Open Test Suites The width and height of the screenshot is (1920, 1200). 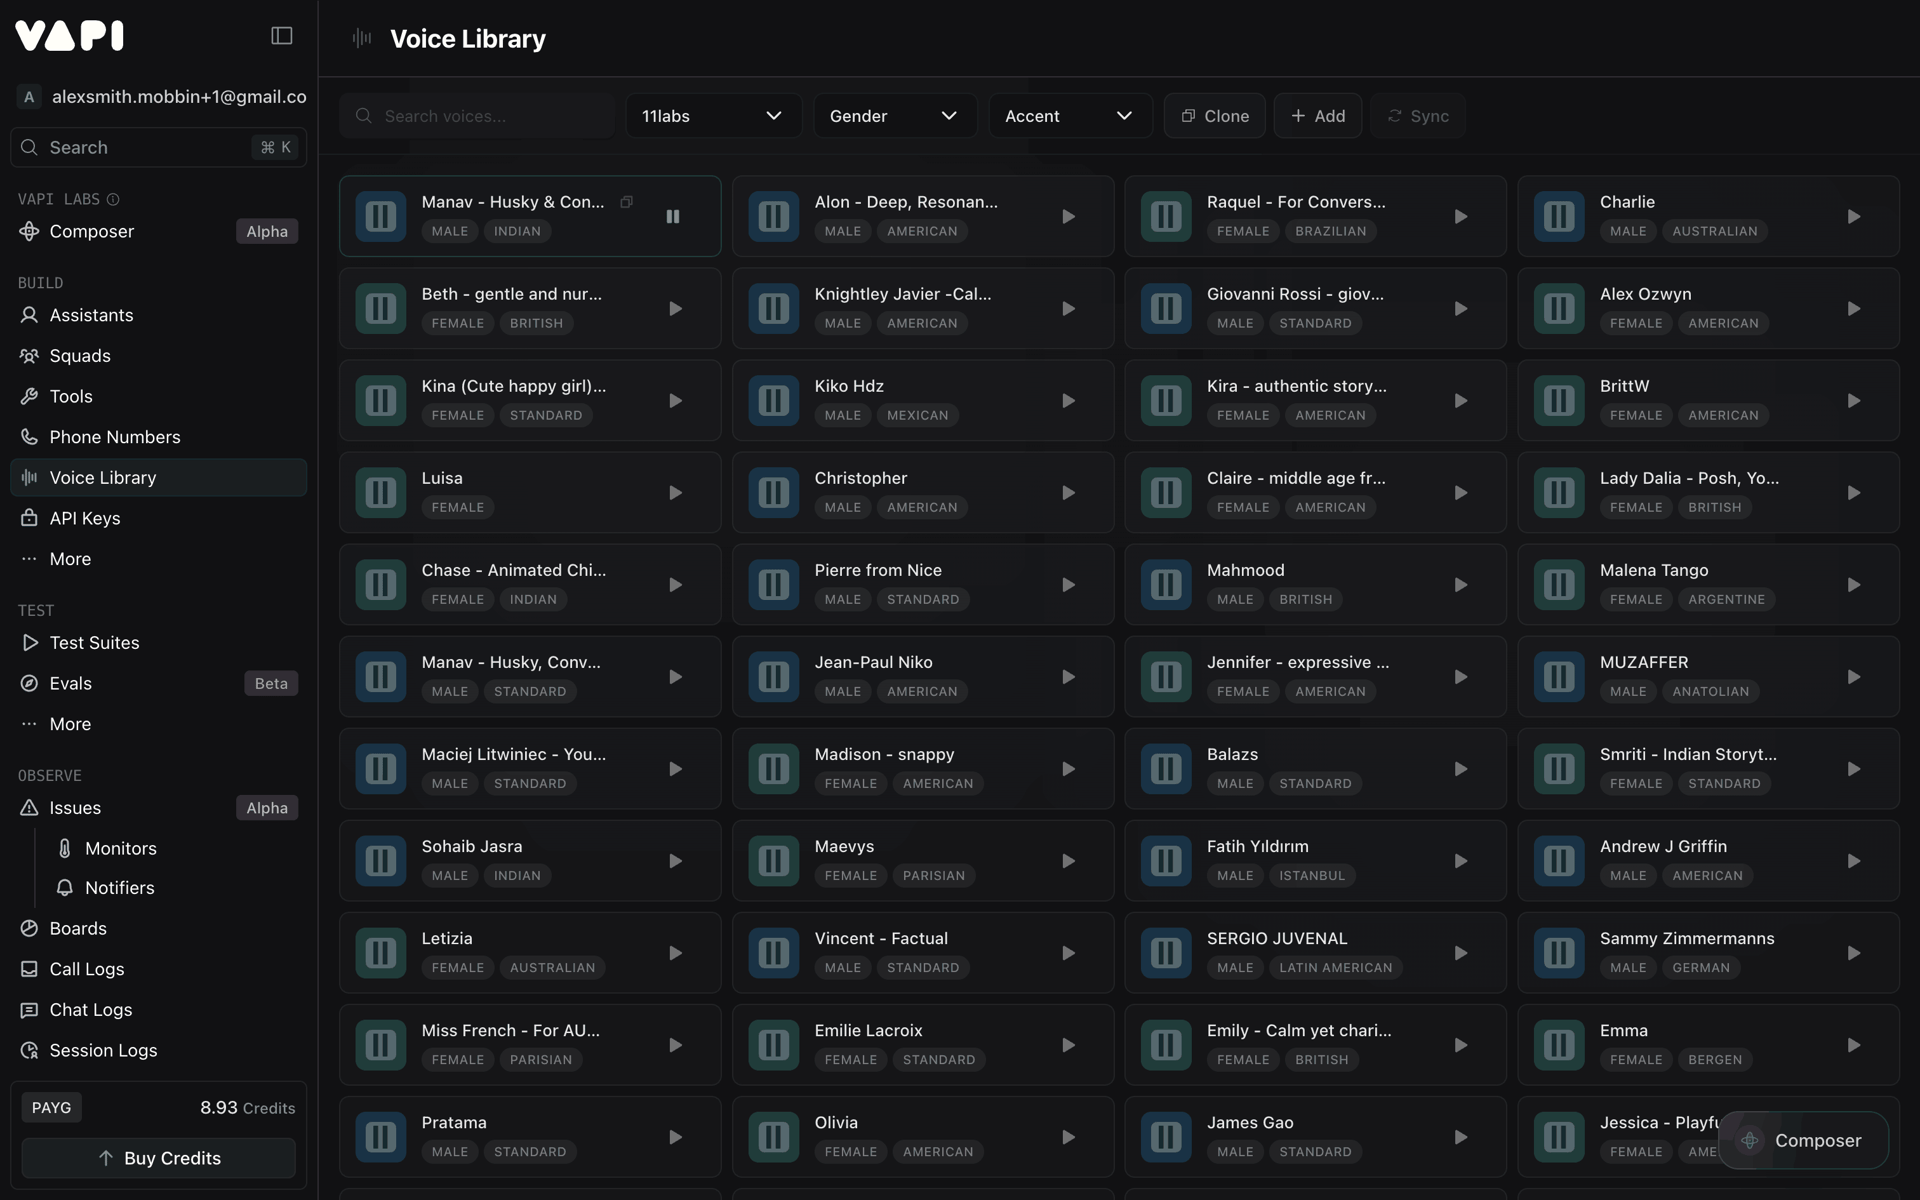[x=159, y=642]
